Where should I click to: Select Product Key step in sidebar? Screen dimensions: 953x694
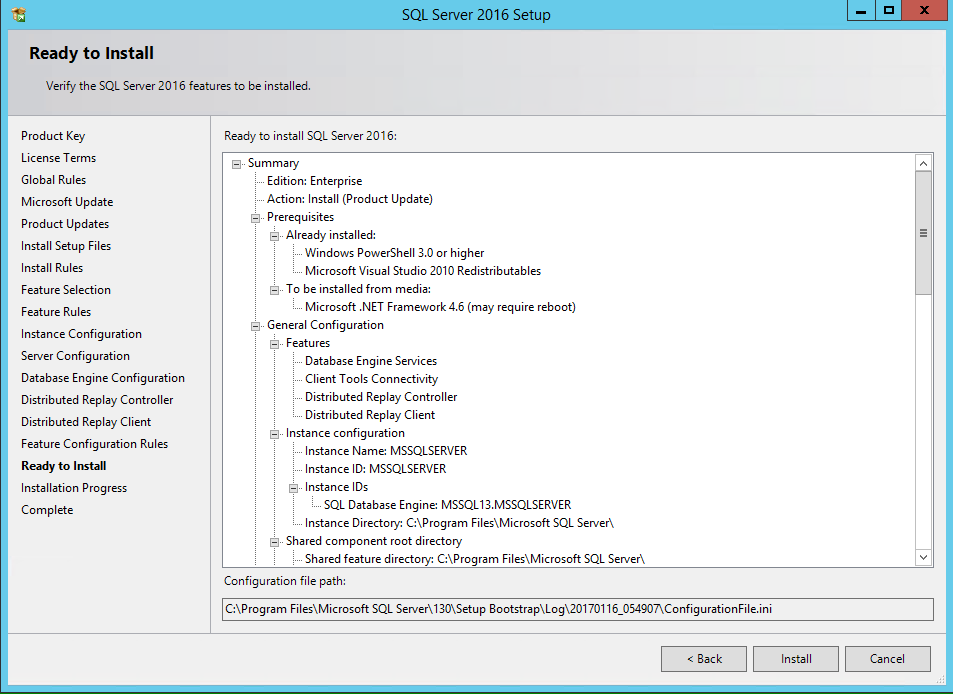pyautogui.click(x=53, y=136)
